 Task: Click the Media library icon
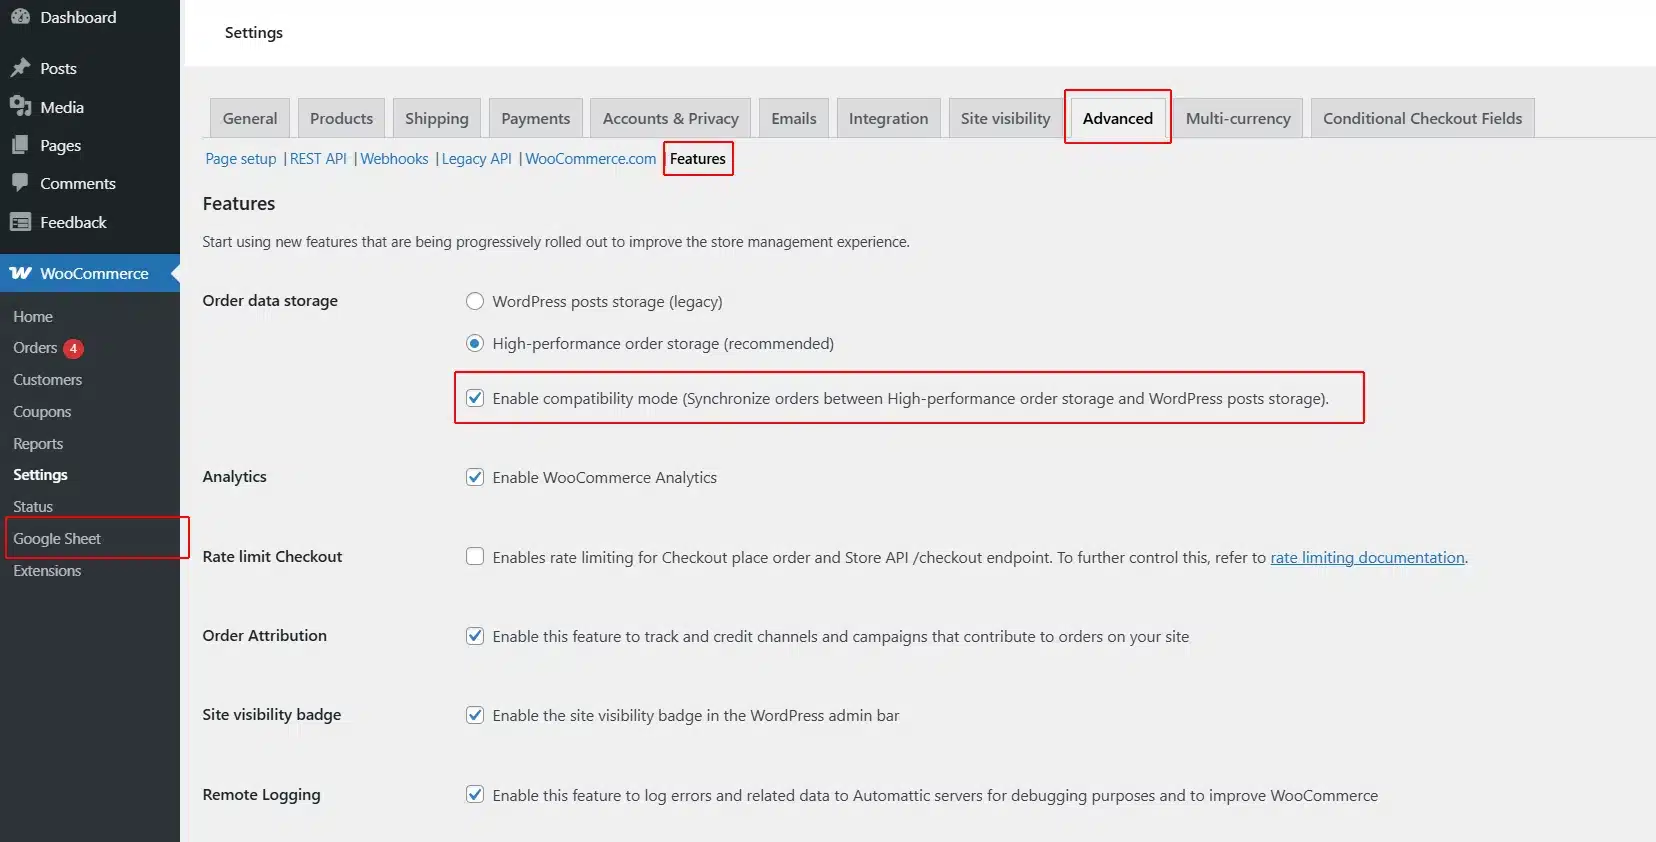pyautogui.click(x=20, y=106)
